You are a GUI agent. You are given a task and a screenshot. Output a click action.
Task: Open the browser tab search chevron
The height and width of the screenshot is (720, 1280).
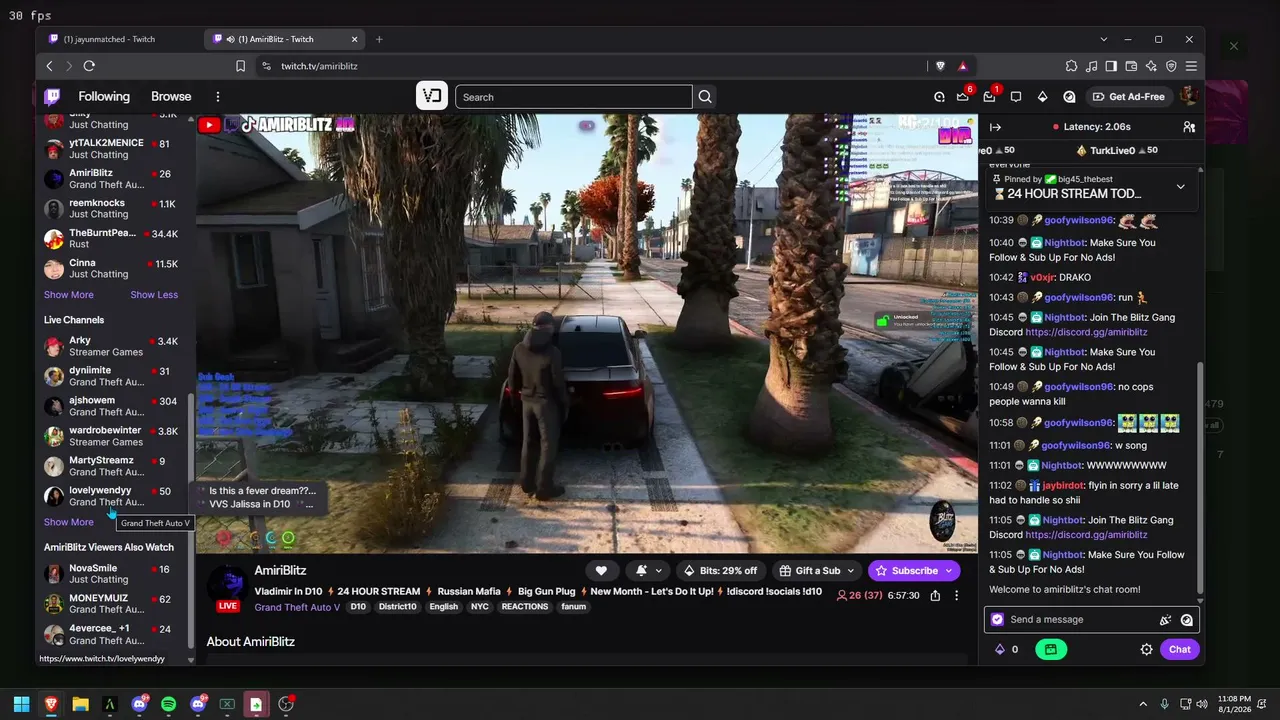(1103, 39)
